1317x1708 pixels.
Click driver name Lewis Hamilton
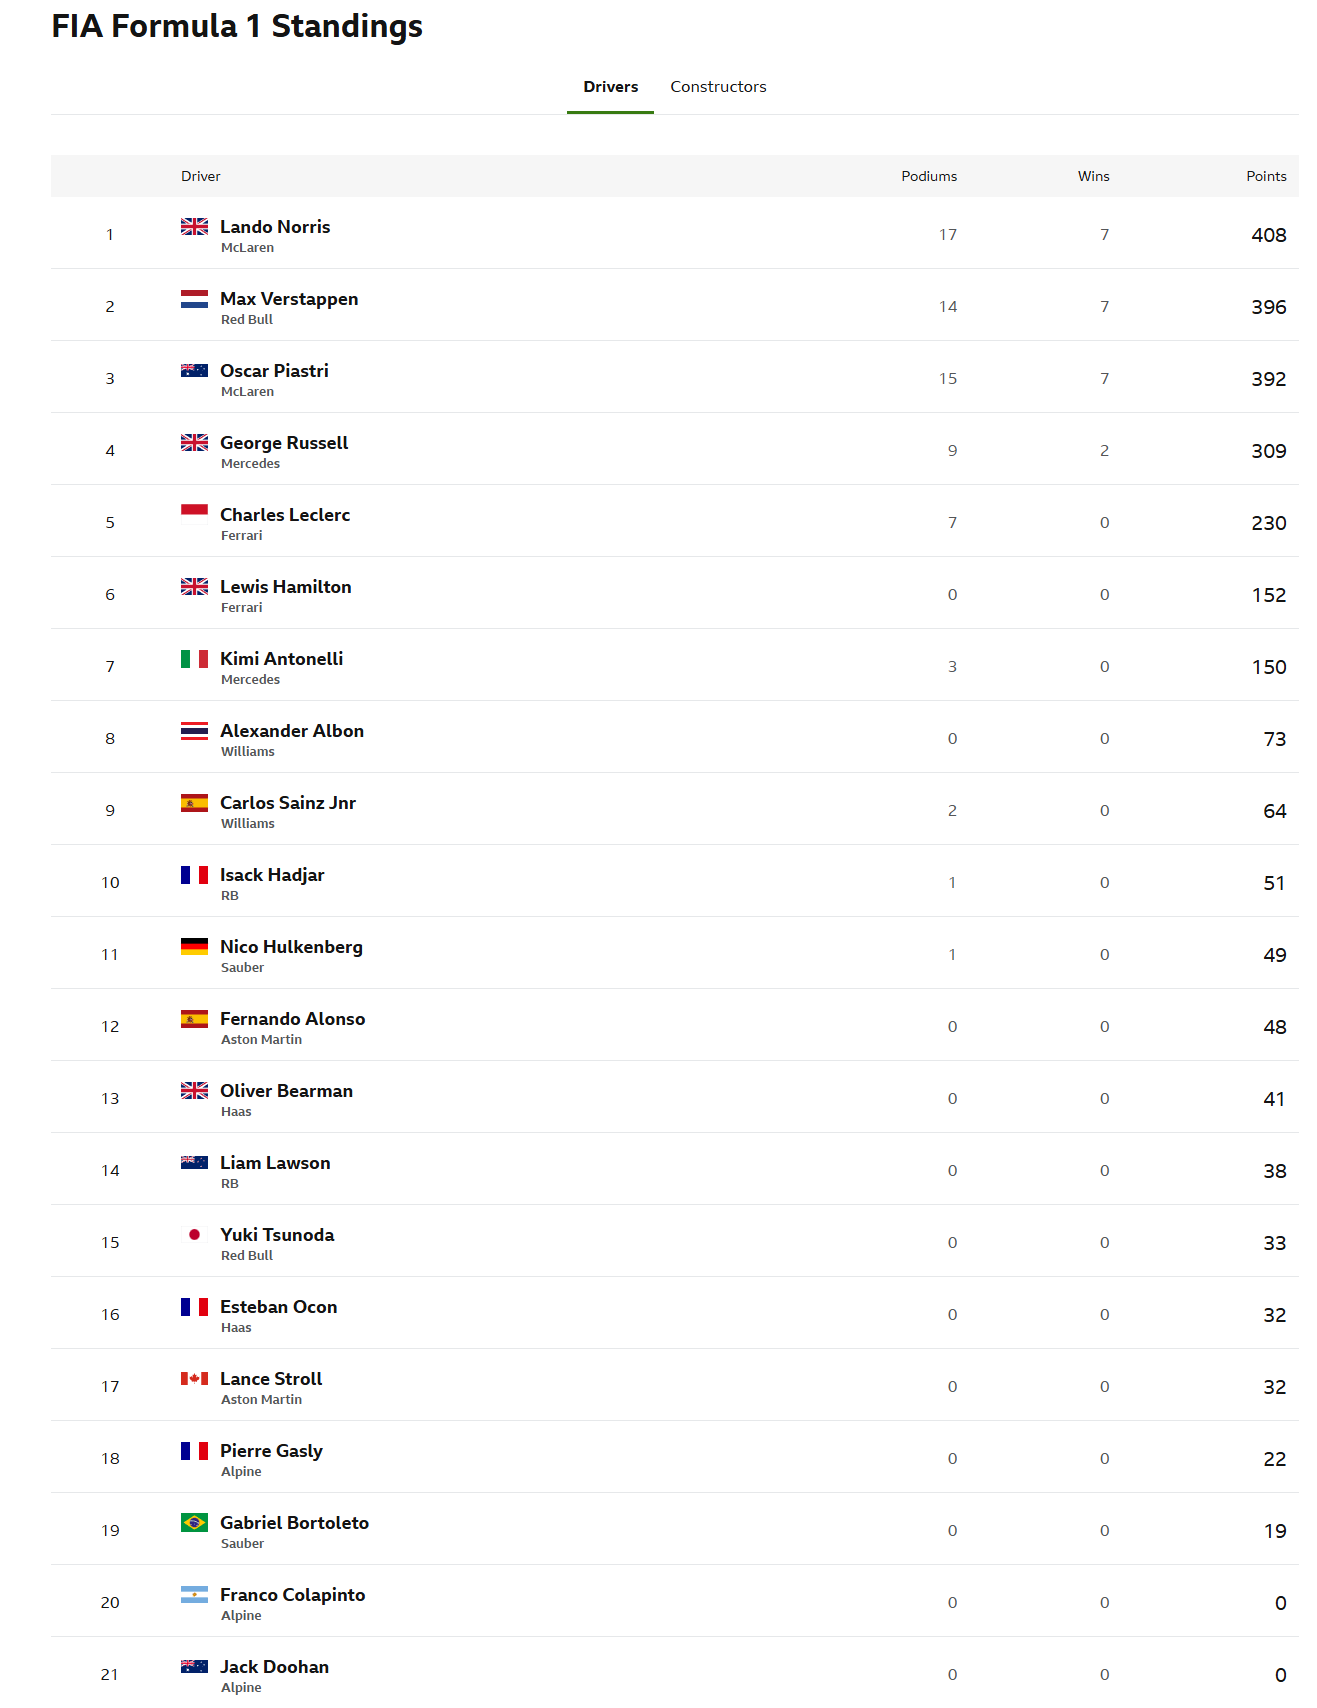click(285, 587)
